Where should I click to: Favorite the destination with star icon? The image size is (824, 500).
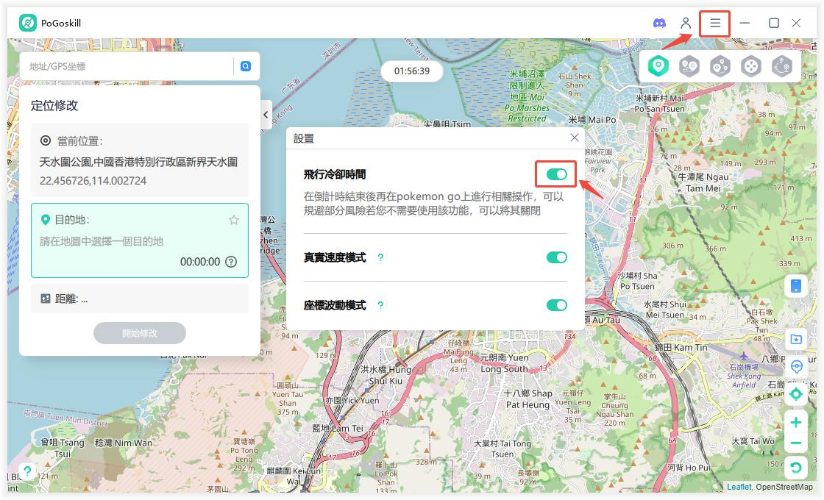234,220
